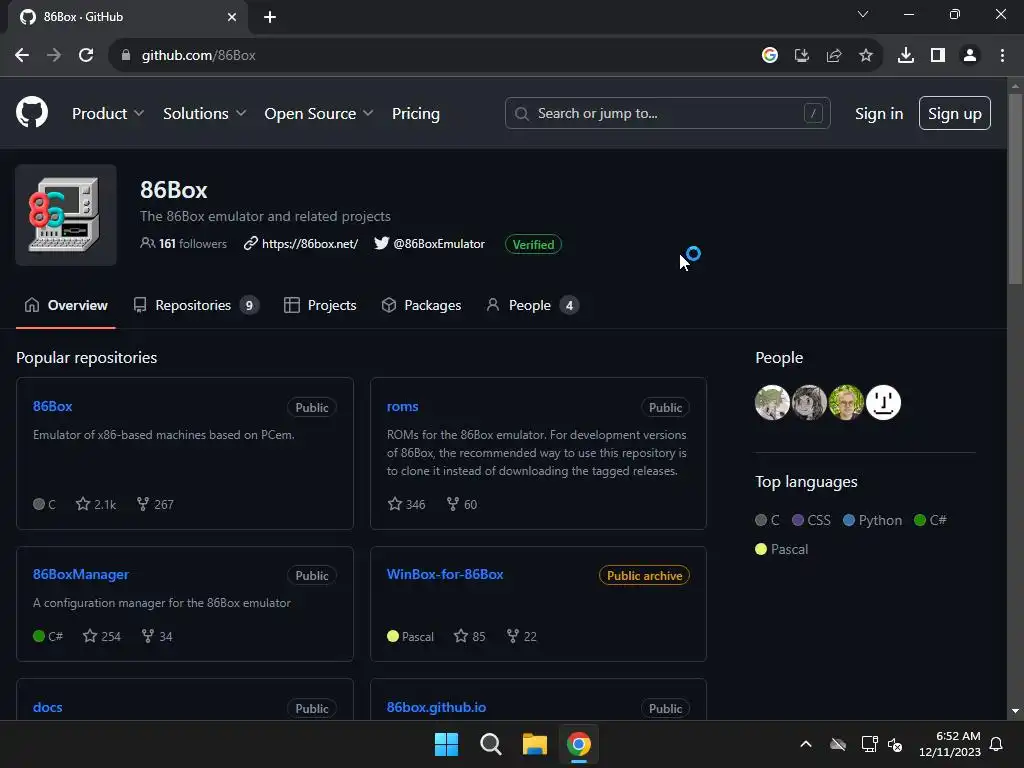View WinBox-for-86Box 85 stars

pyautogui.click(x=470, y=636)
